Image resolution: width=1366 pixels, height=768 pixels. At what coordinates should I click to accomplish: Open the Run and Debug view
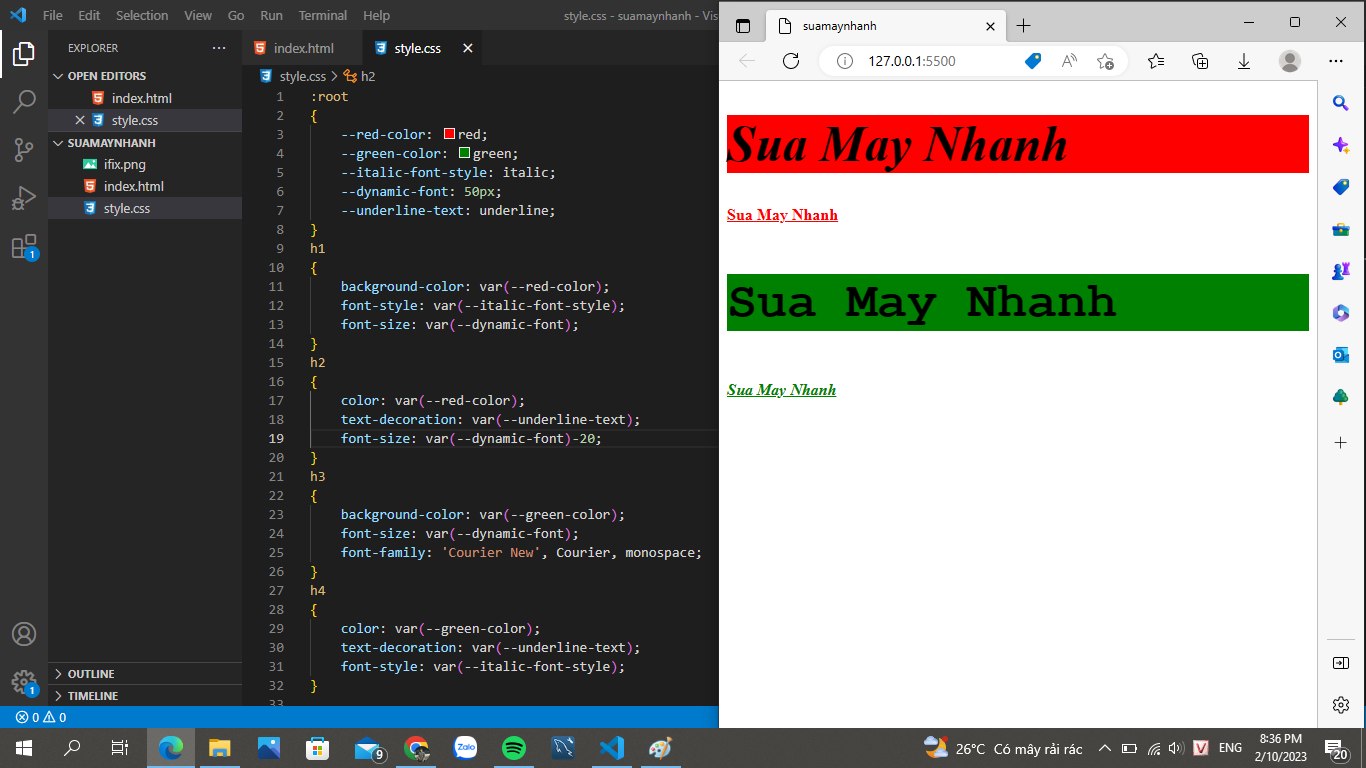coord(24,198)
